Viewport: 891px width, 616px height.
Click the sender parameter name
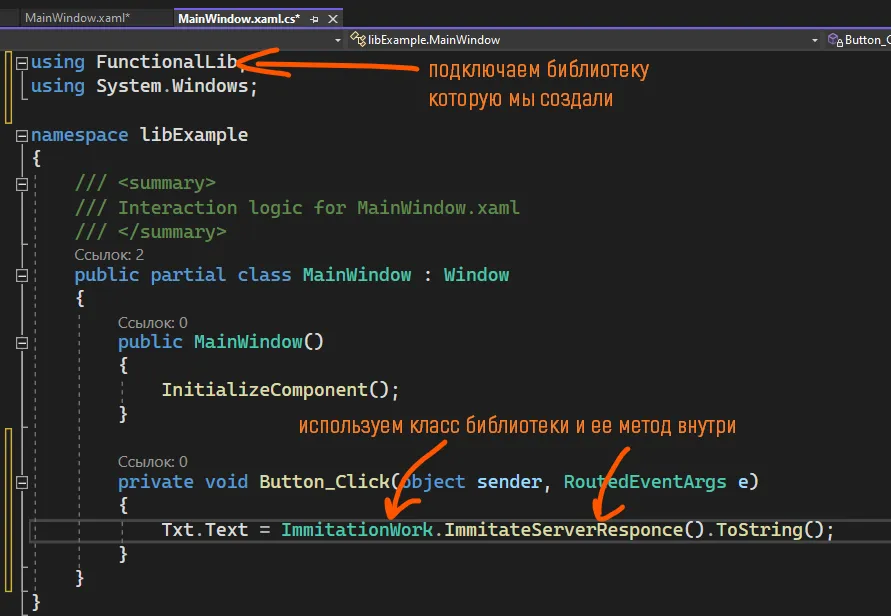click(509, 482)
